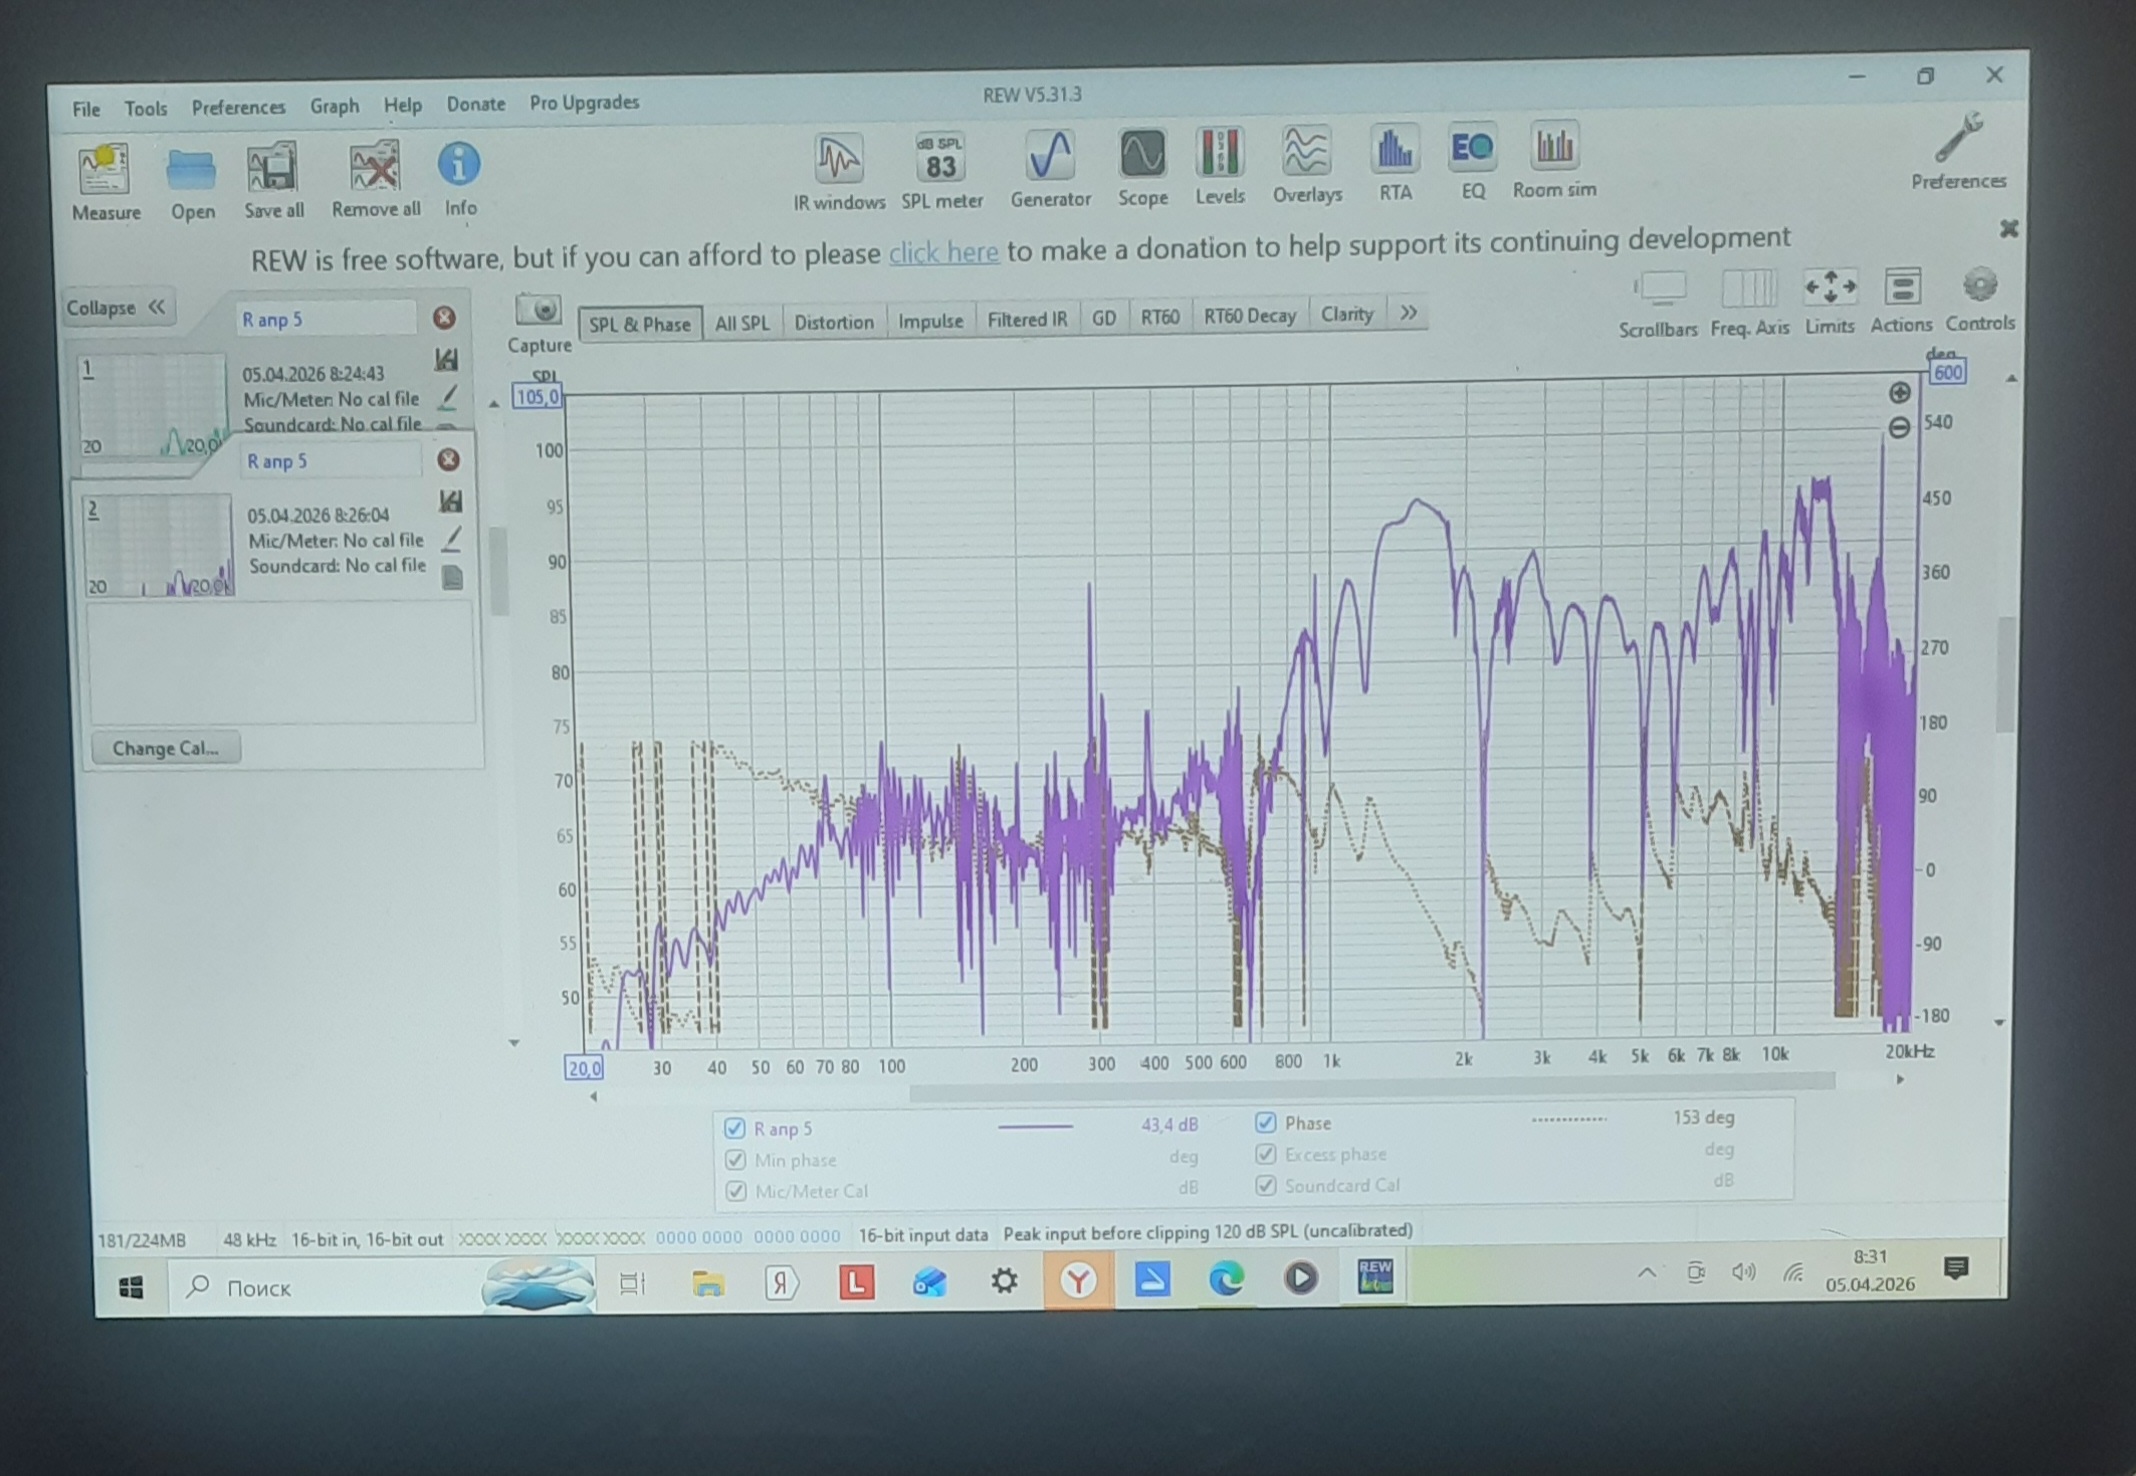The width and height of the screenshot is (2136, 1476).
Task: Click the Change Cal... button
Action: click(x=165, y=748)
